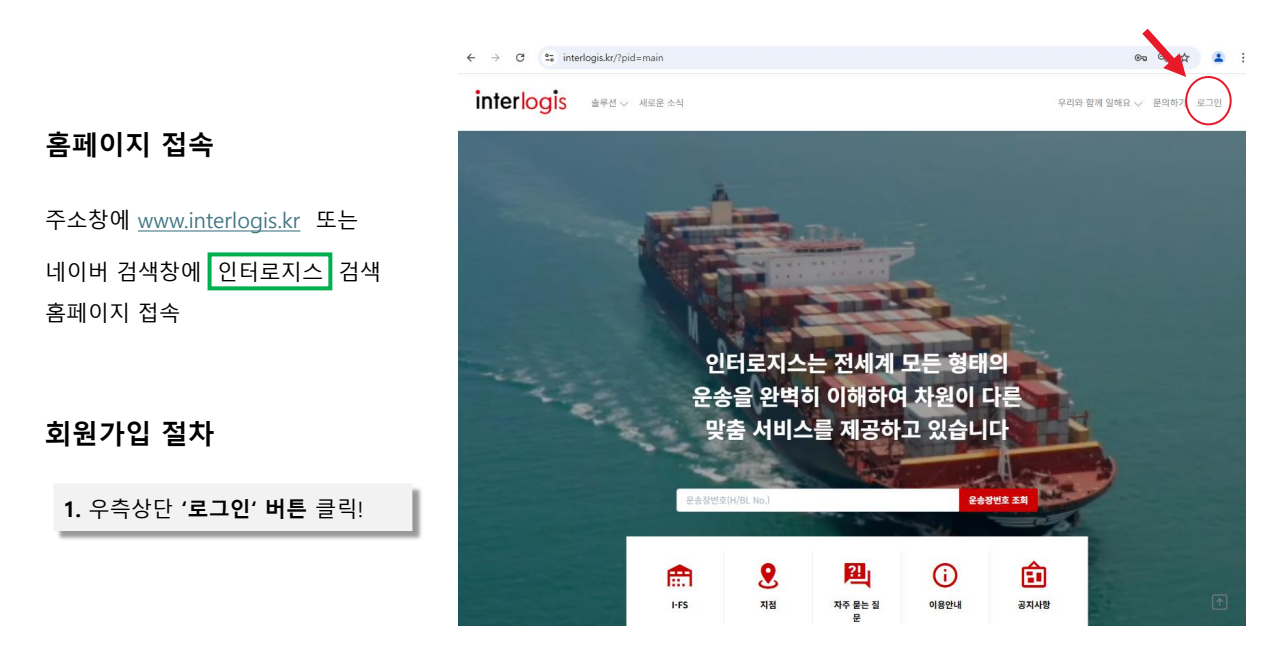1272x664 pixels.
Task: Open the 이용안내 info icon
Action: 945,576
